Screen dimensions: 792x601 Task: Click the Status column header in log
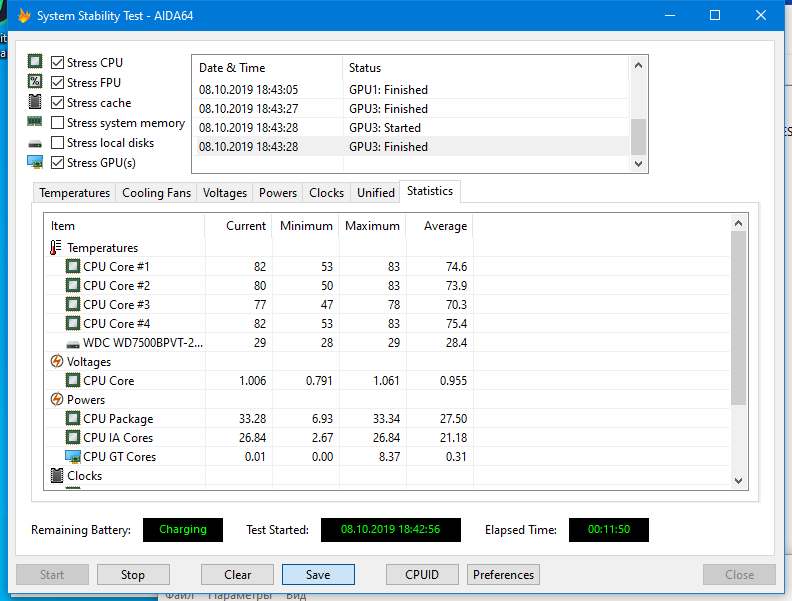pyautogui.click(x=486, y=68)
